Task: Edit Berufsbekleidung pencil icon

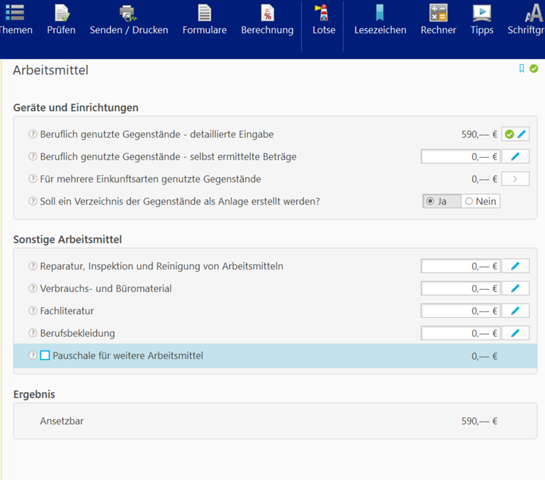Action: (515, 333)
